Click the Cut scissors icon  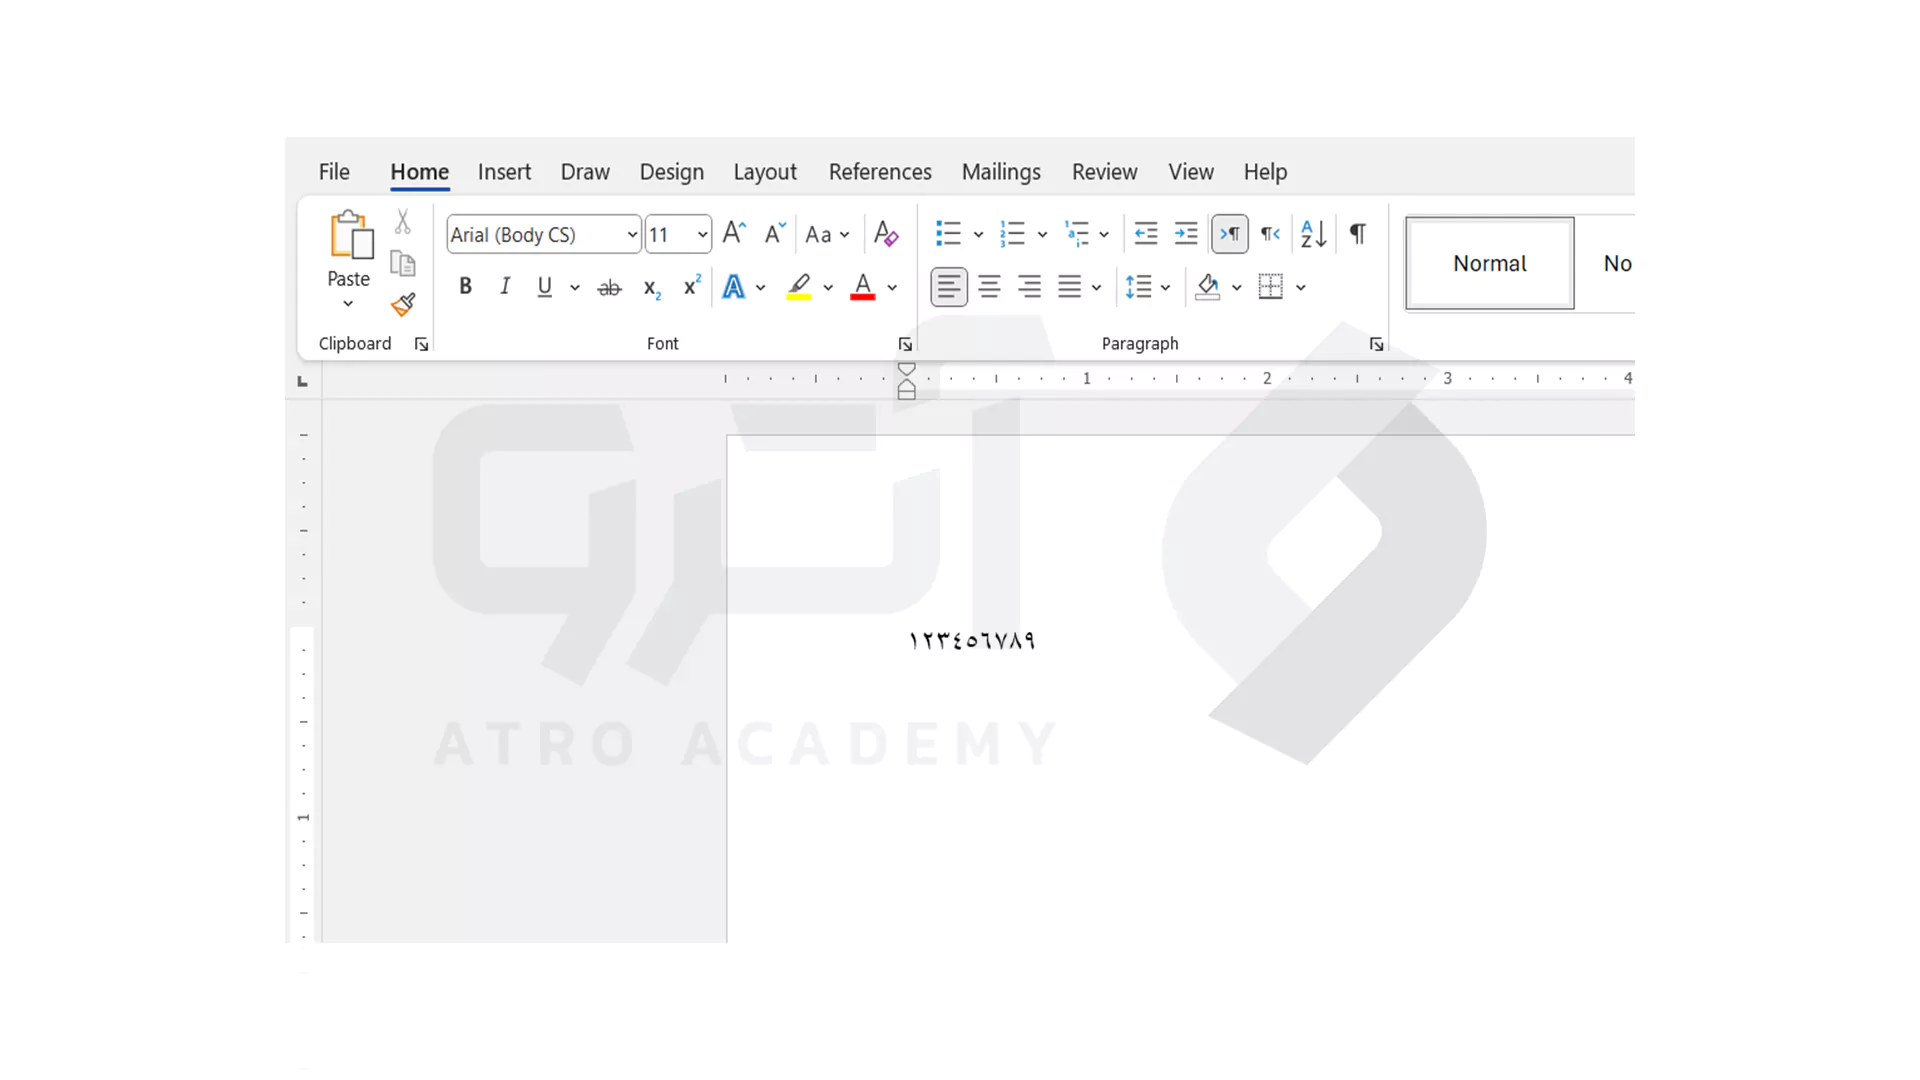[x=403, y=221]
